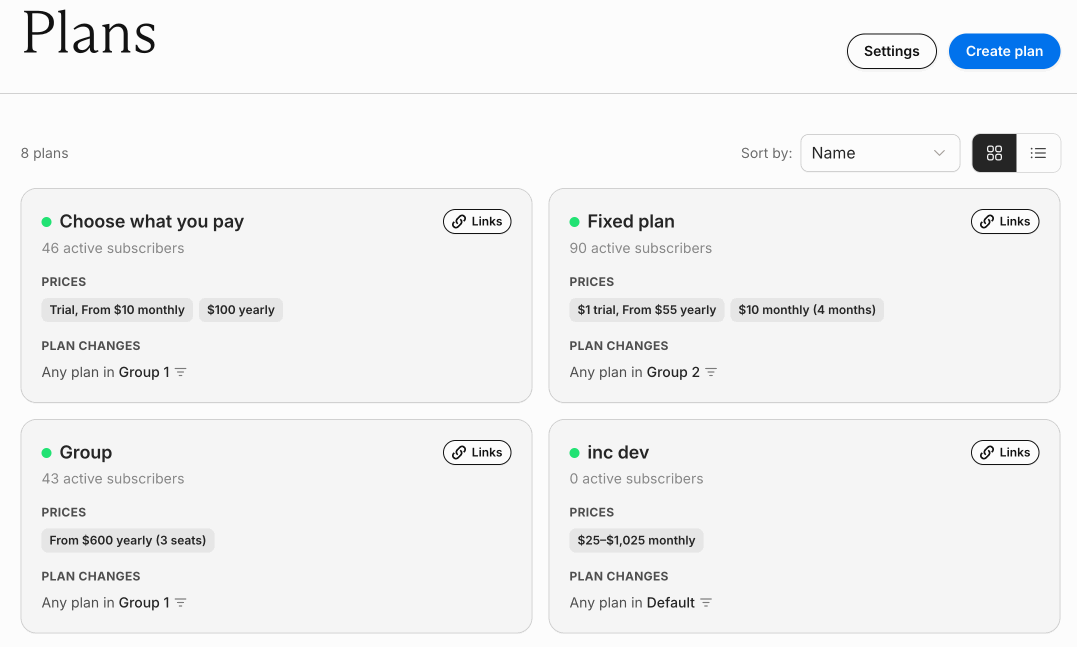Click the 43 active subscribers text
1077x647 pixels.
(113, 479)
